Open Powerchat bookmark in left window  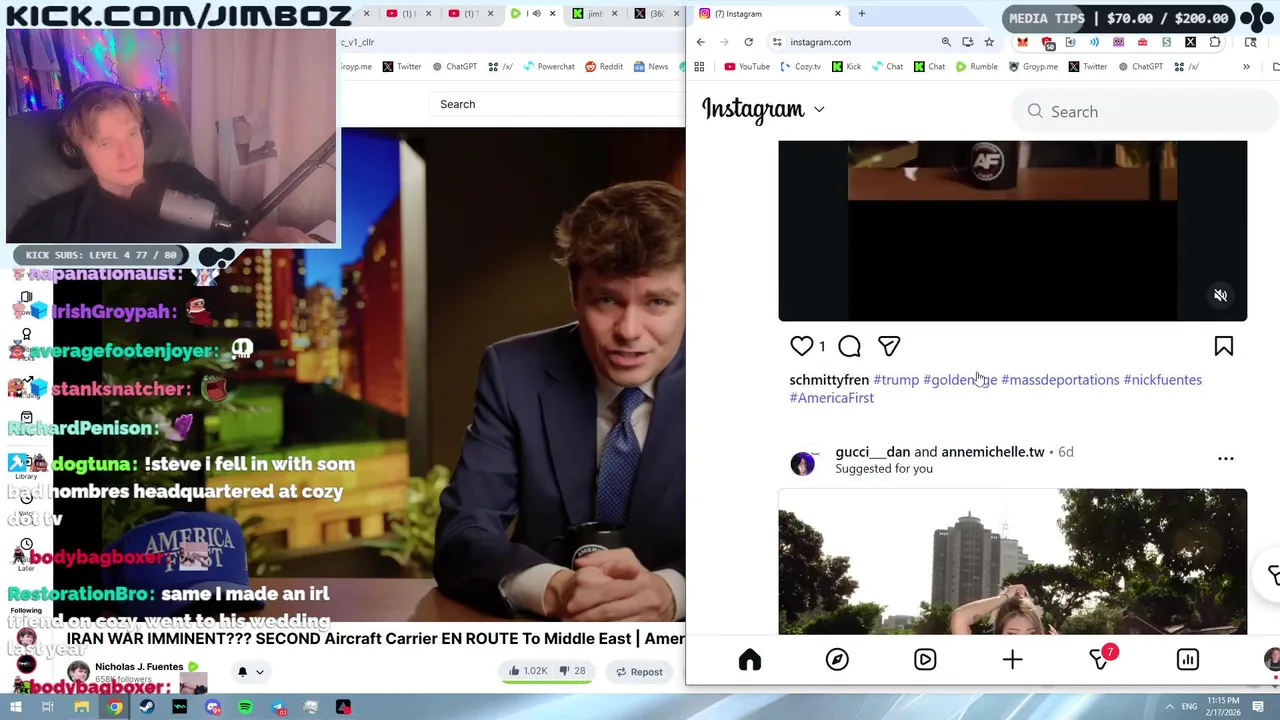click(x=548, y=67)
